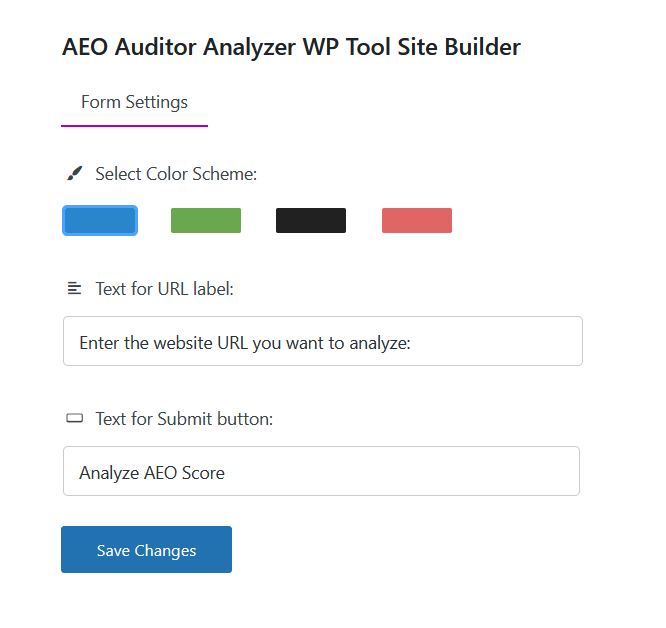Click the AEO Auditor Analyzer page heading

click(291, 47)
